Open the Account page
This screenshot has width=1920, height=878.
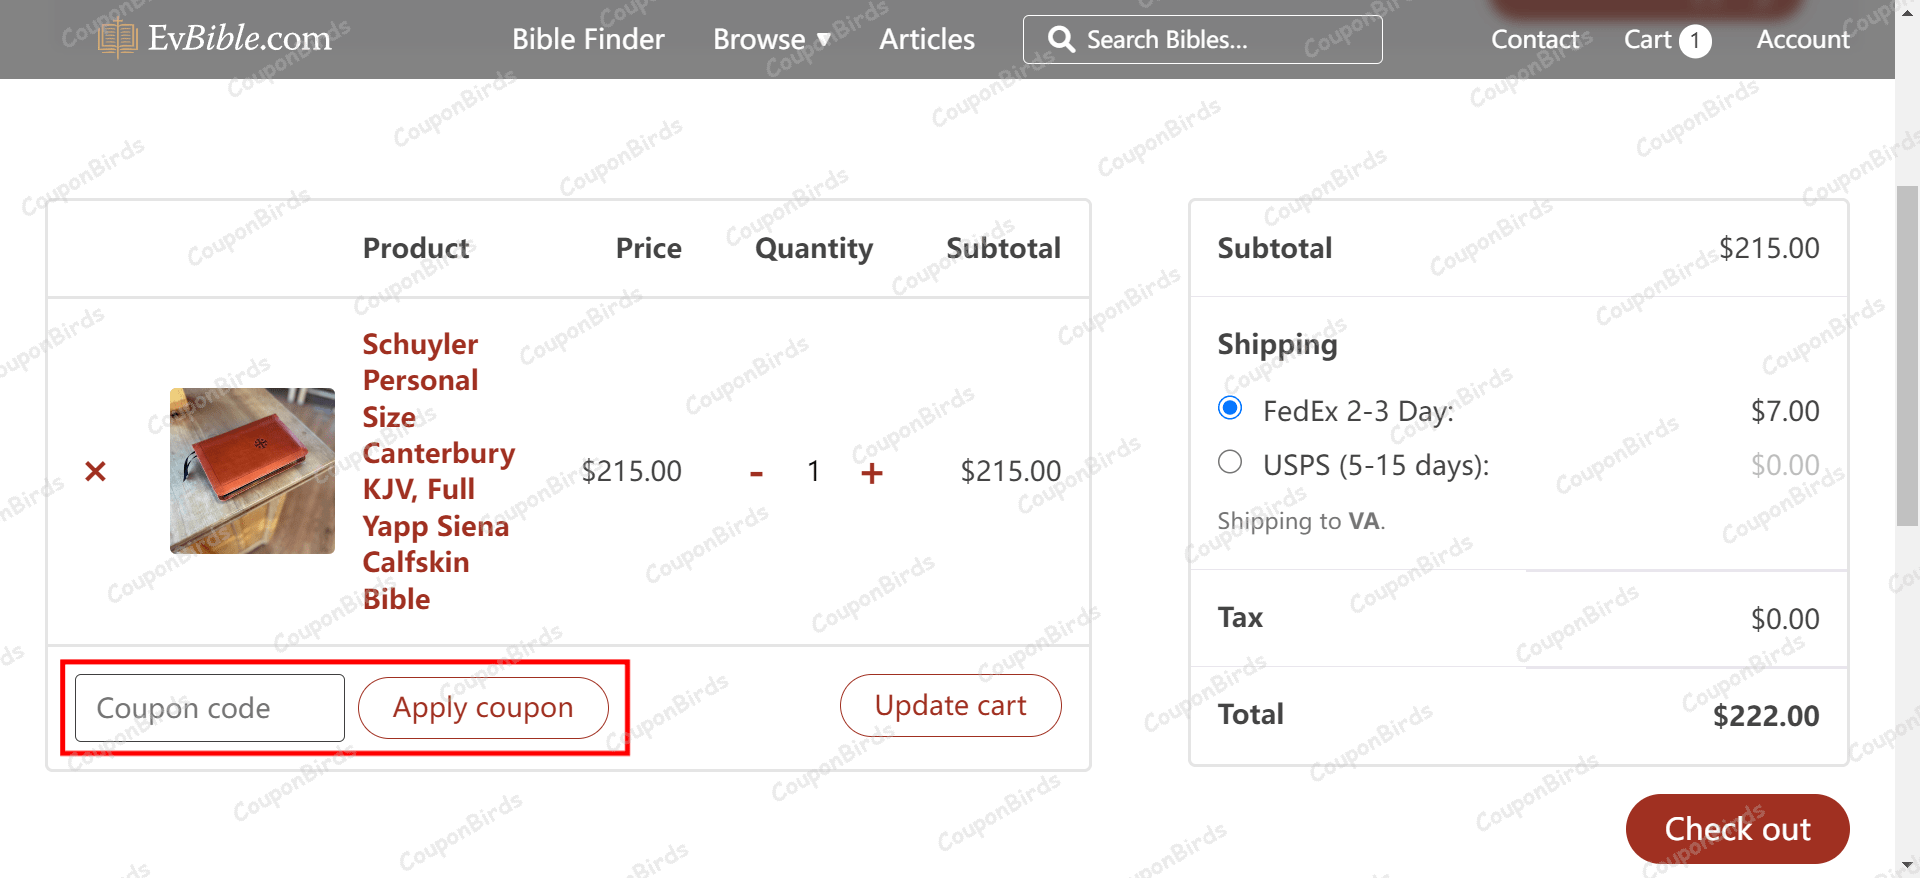(x=1802, y=39)
